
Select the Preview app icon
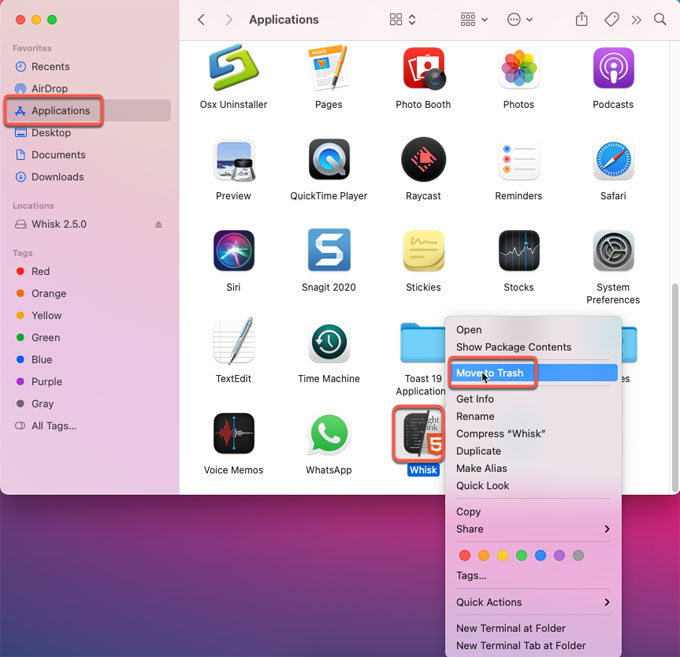233,160
